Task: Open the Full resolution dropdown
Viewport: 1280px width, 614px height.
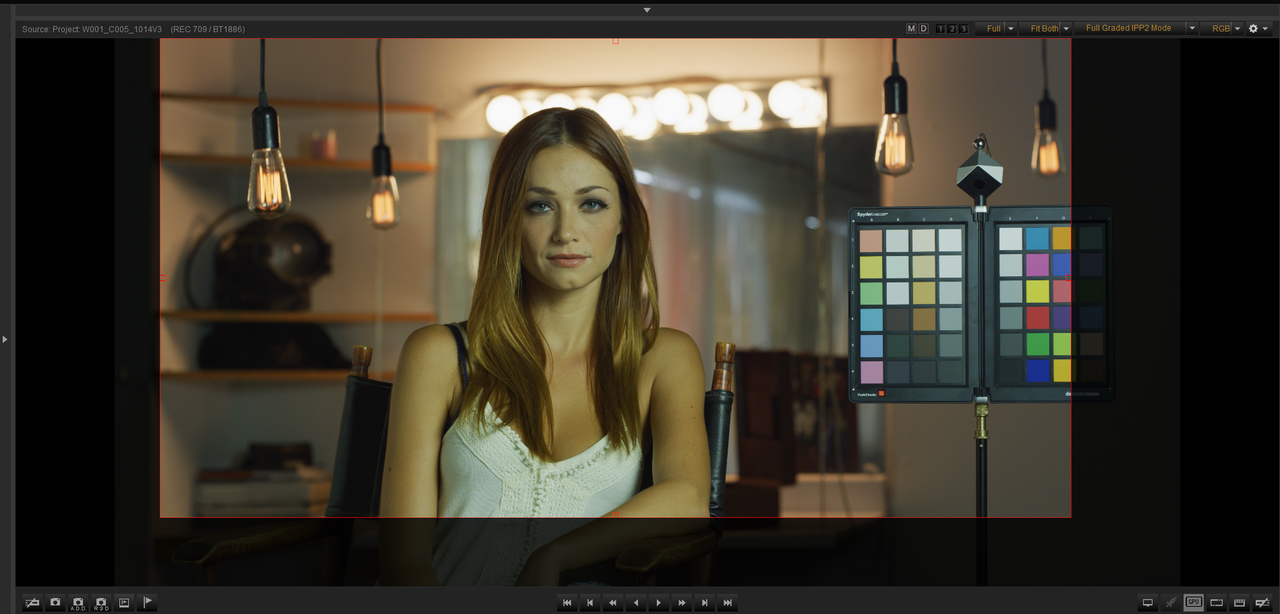Action: [996, 29]
